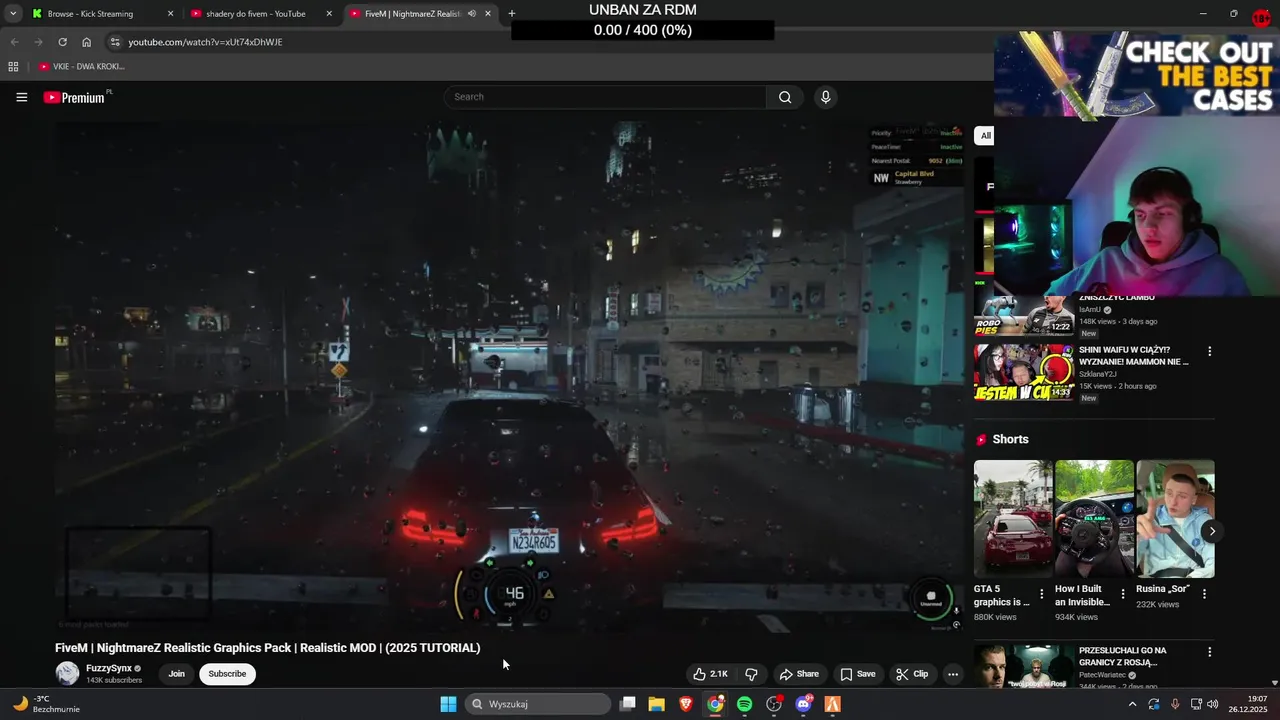Open PRZESŁUCHALI GO NA GRANICY video title
1280x720 pixels.
[1123, 656]
